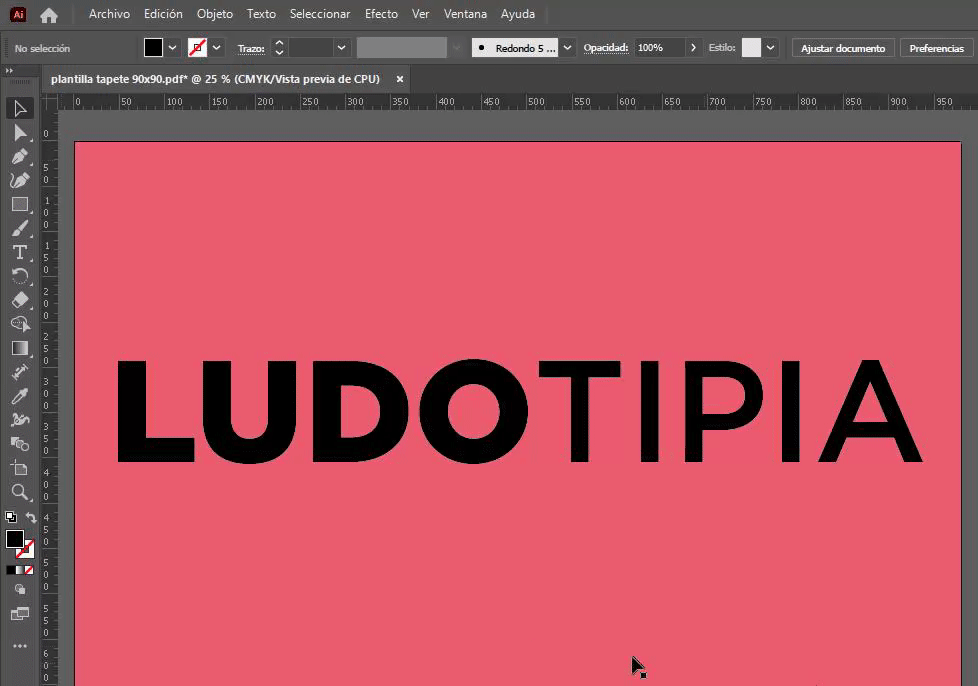The width and height of the screenshot is (978, 686).
Task: Open the stroke weight dropdown
Action: pos(341,48)
